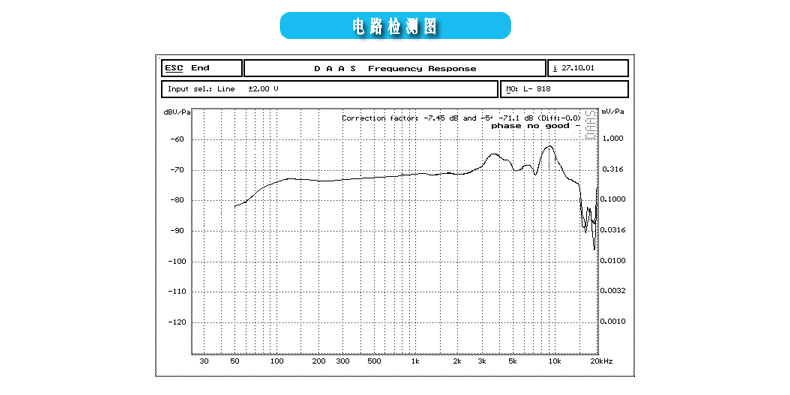Select the MO: L- 818 field
The width and height of the screenshot is (790, 395).
tap(564, 89)
